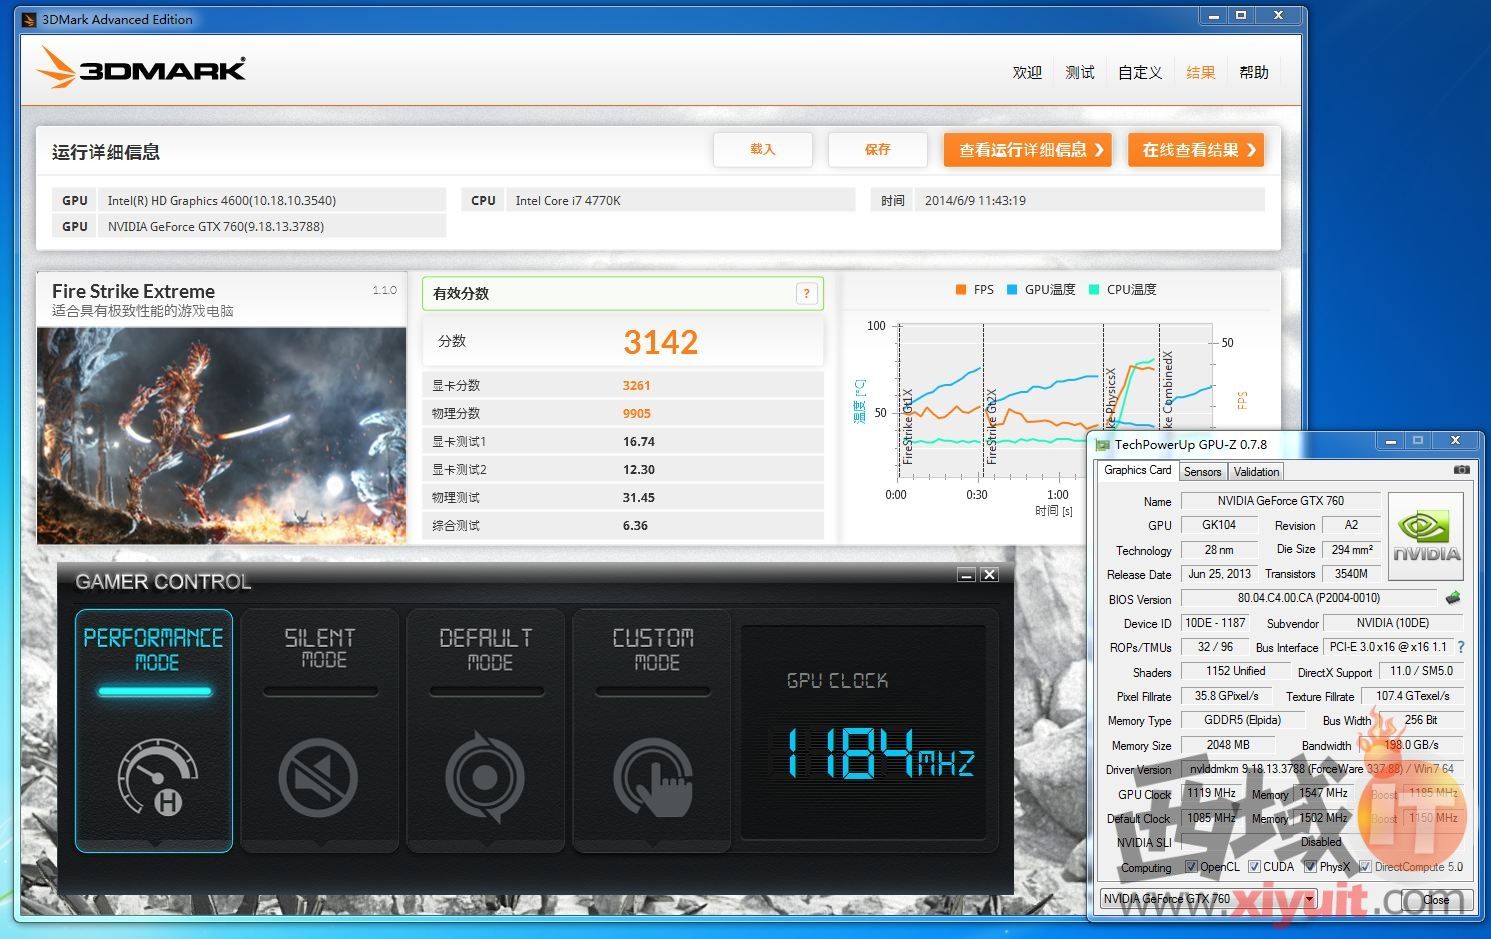
Task: Click the GPU-Z Name field NVIDIA GeForce GTX 760
Action: tap(1280, 501)
